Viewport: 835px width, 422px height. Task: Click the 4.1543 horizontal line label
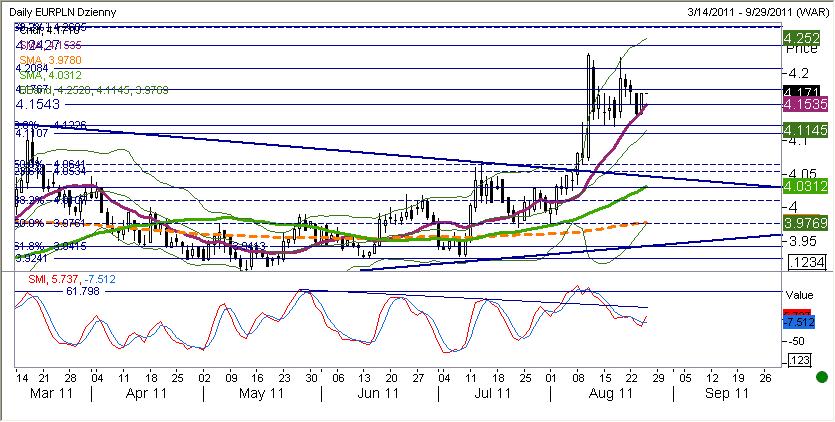[x=38, y=104]
